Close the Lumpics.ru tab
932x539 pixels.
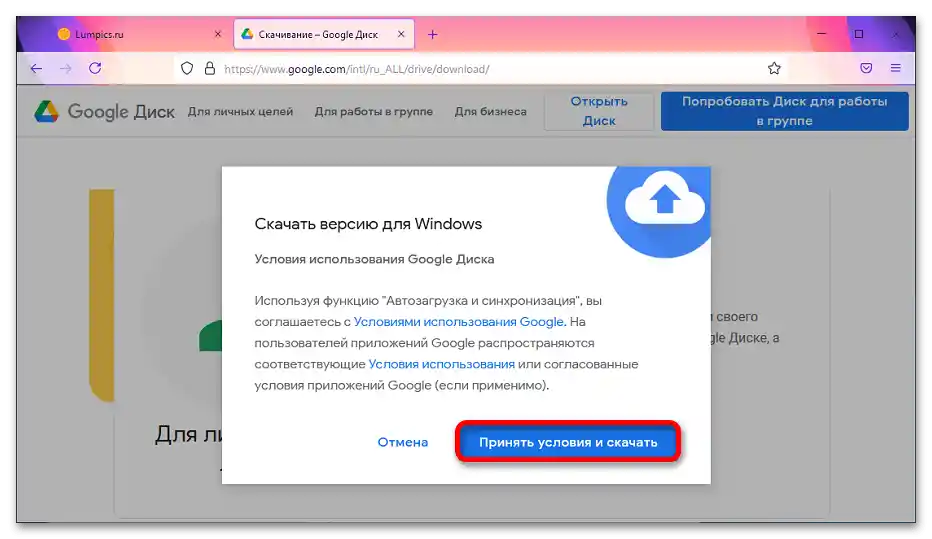(218, 34)
